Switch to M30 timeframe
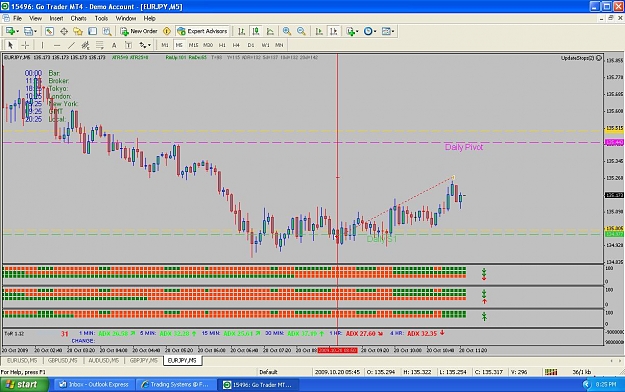This screenshot has width=625, height=392. pos(208,45)
